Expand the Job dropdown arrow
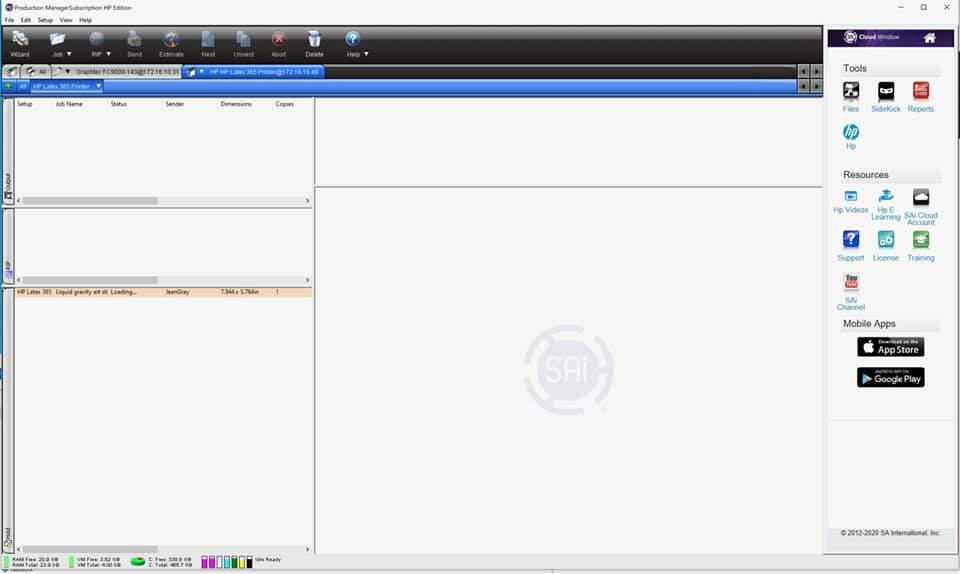The height and width of the screenshot is (574, 960). click(69, 54)
